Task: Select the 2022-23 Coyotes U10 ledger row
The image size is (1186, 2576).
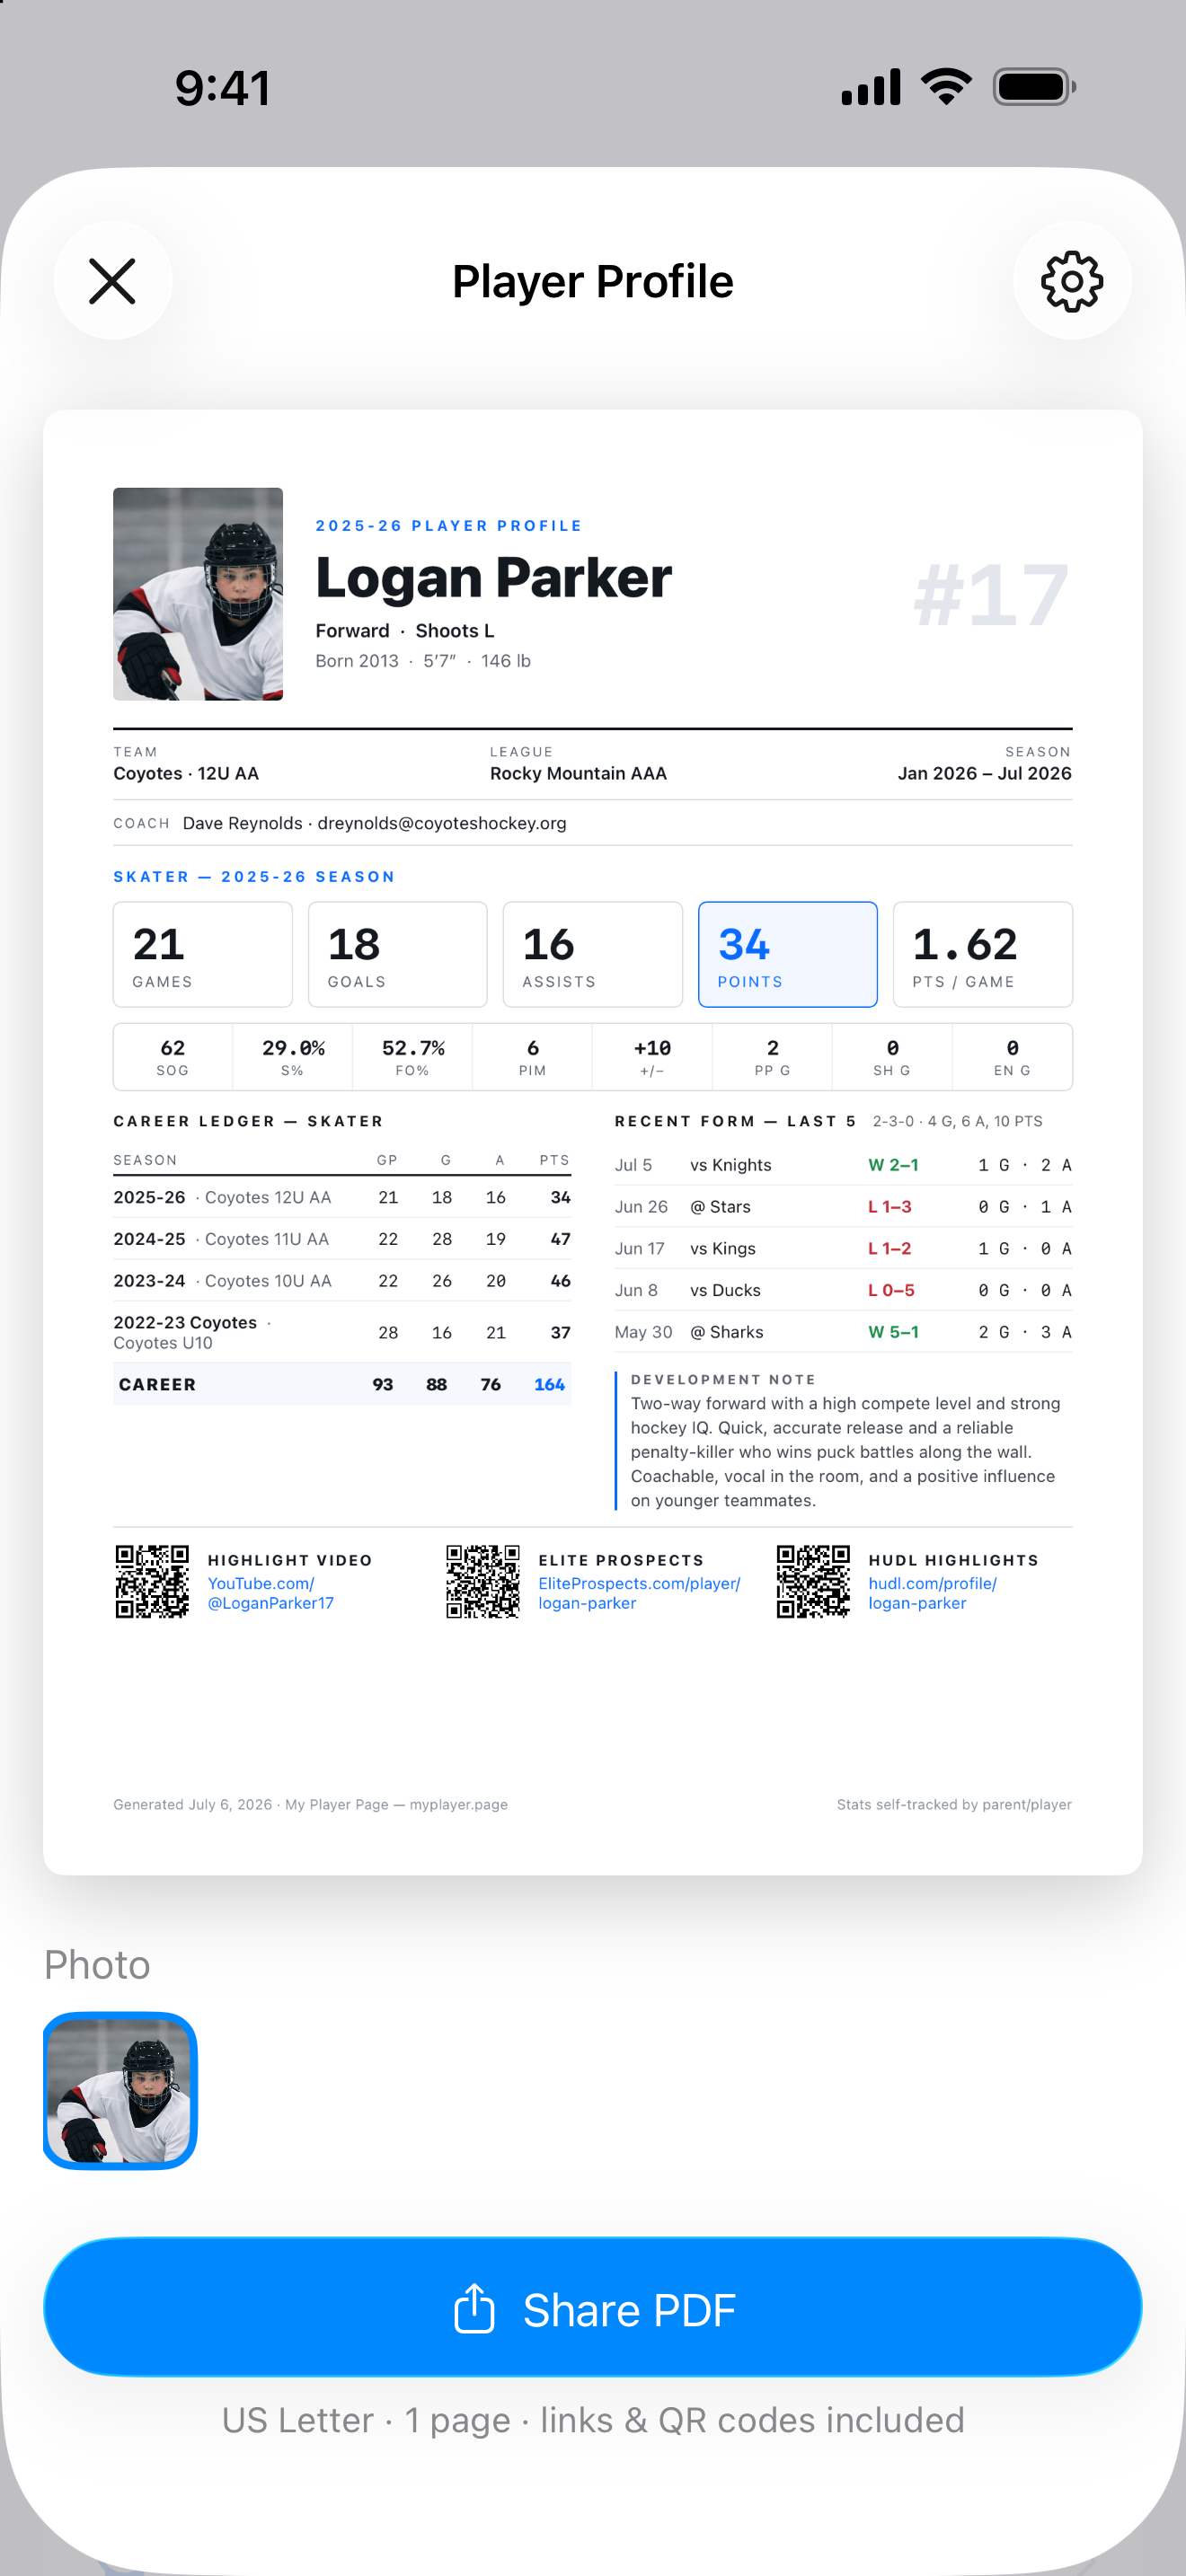Action: (342, 1332)
